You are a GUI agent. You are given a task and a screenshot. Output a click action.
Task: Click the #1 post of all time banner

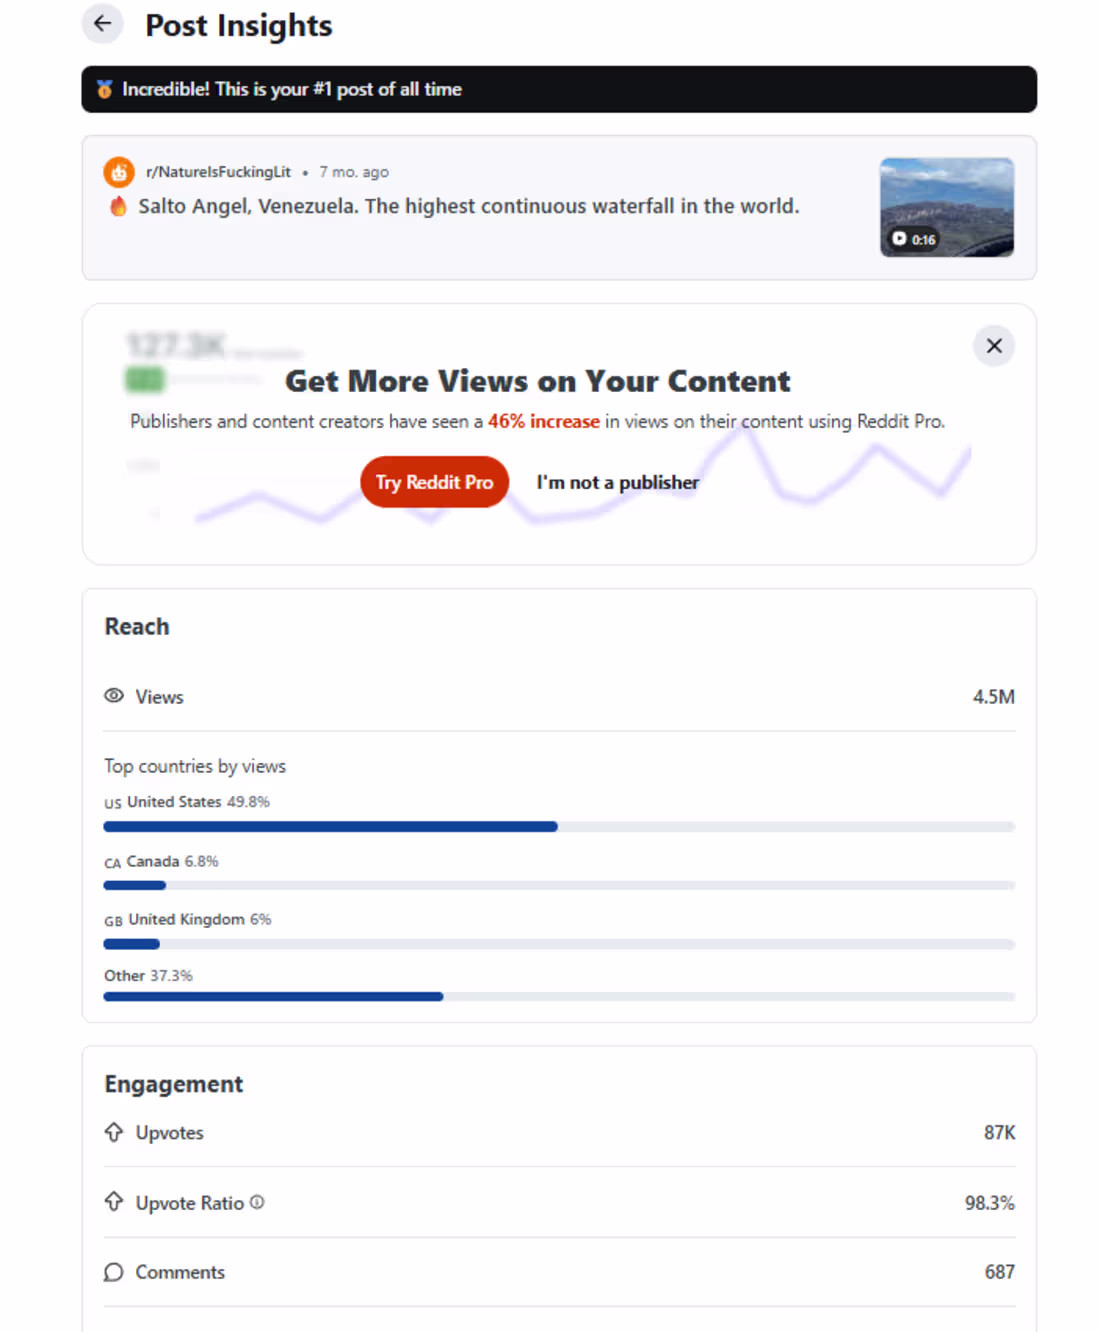click(x=559, y=89)
